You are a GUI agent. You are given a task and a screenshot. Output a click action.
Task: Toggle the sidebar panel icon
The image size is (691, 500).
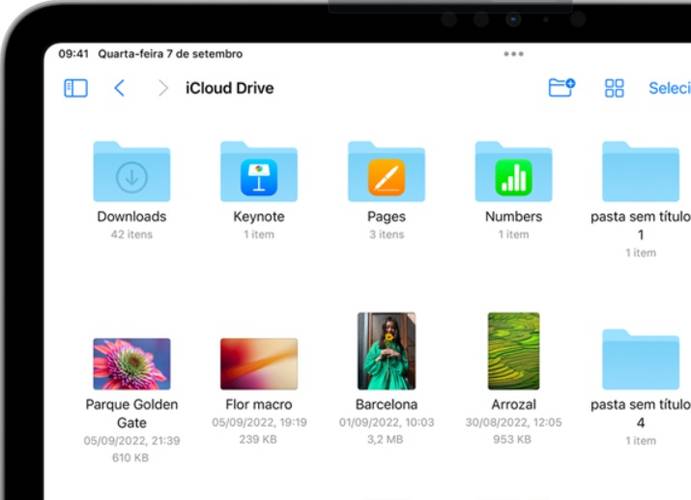76,88
